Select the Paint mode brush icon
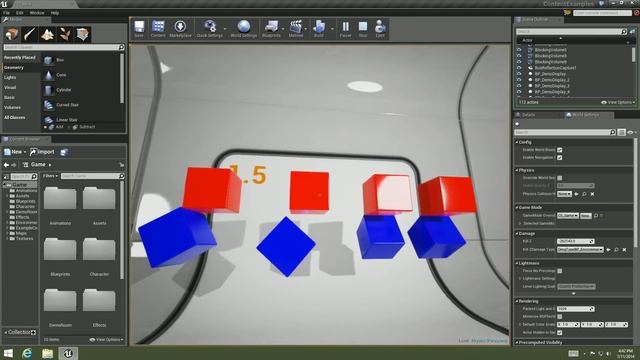The width and height of the screenshot is (640, 360). [29, 34]
